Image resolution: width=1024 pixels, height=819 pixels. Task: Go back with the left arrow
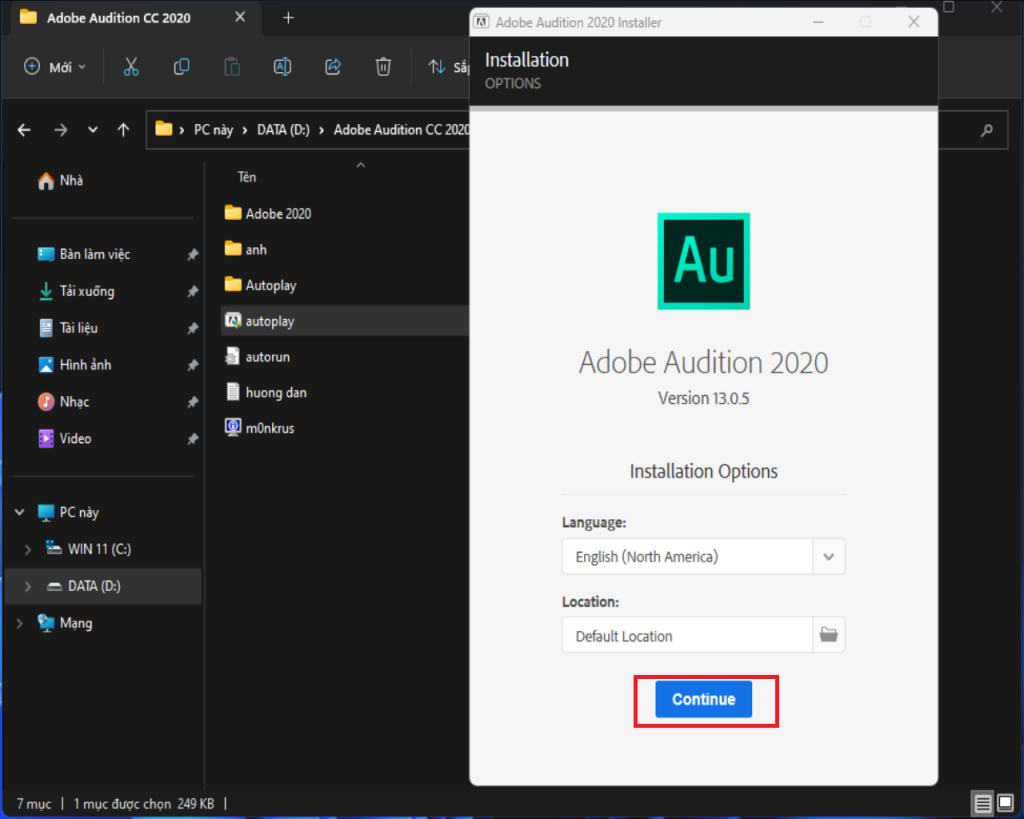pyautogui.click(x=24, y=130)
